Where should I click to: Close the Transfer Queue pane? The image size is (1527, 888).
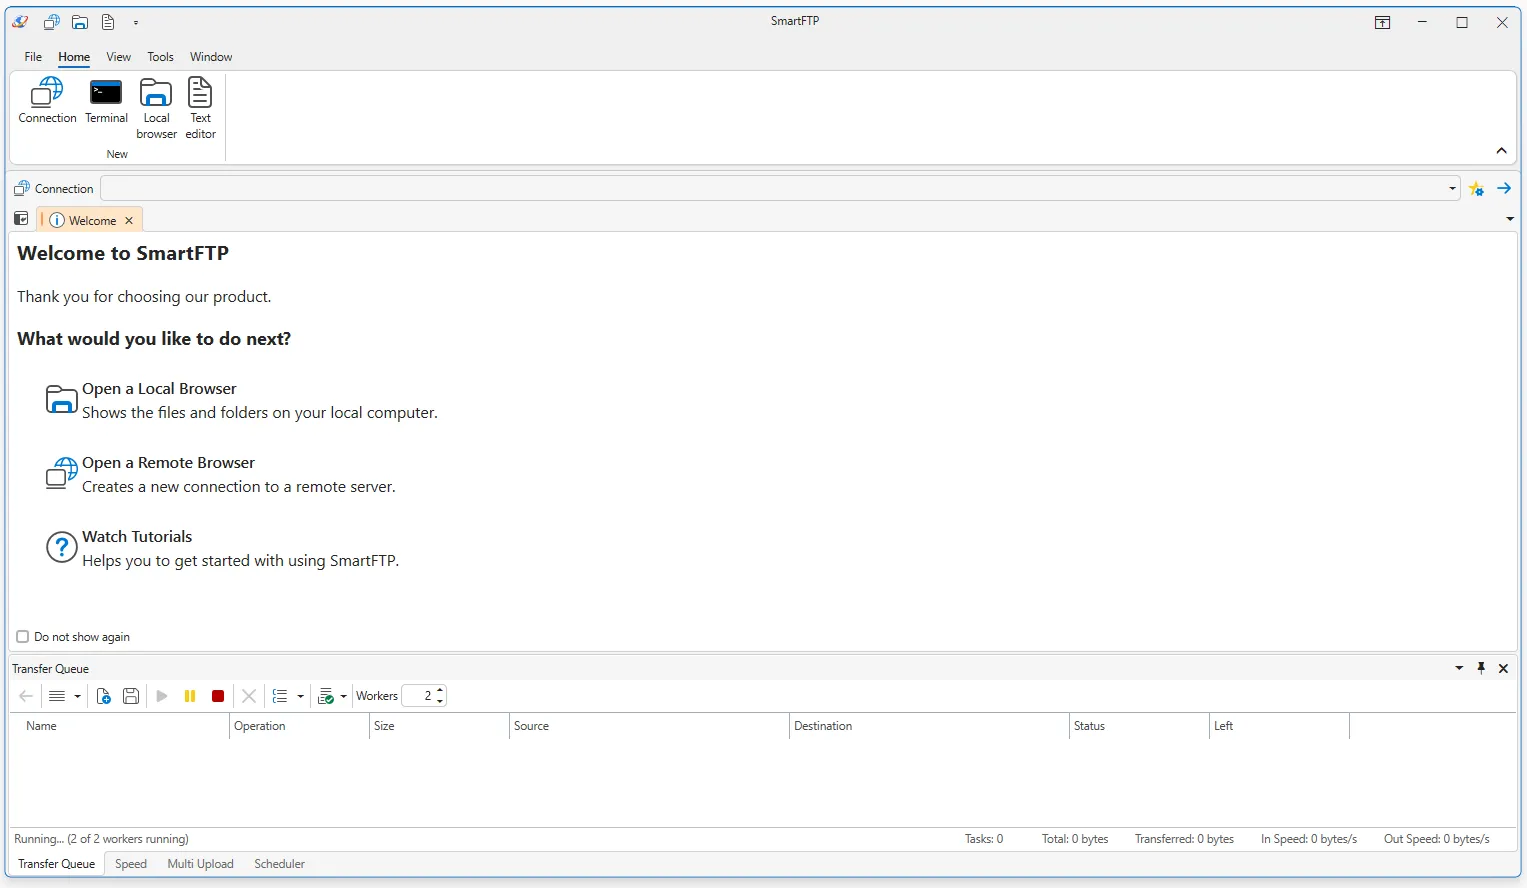[x=1503, y=668]
